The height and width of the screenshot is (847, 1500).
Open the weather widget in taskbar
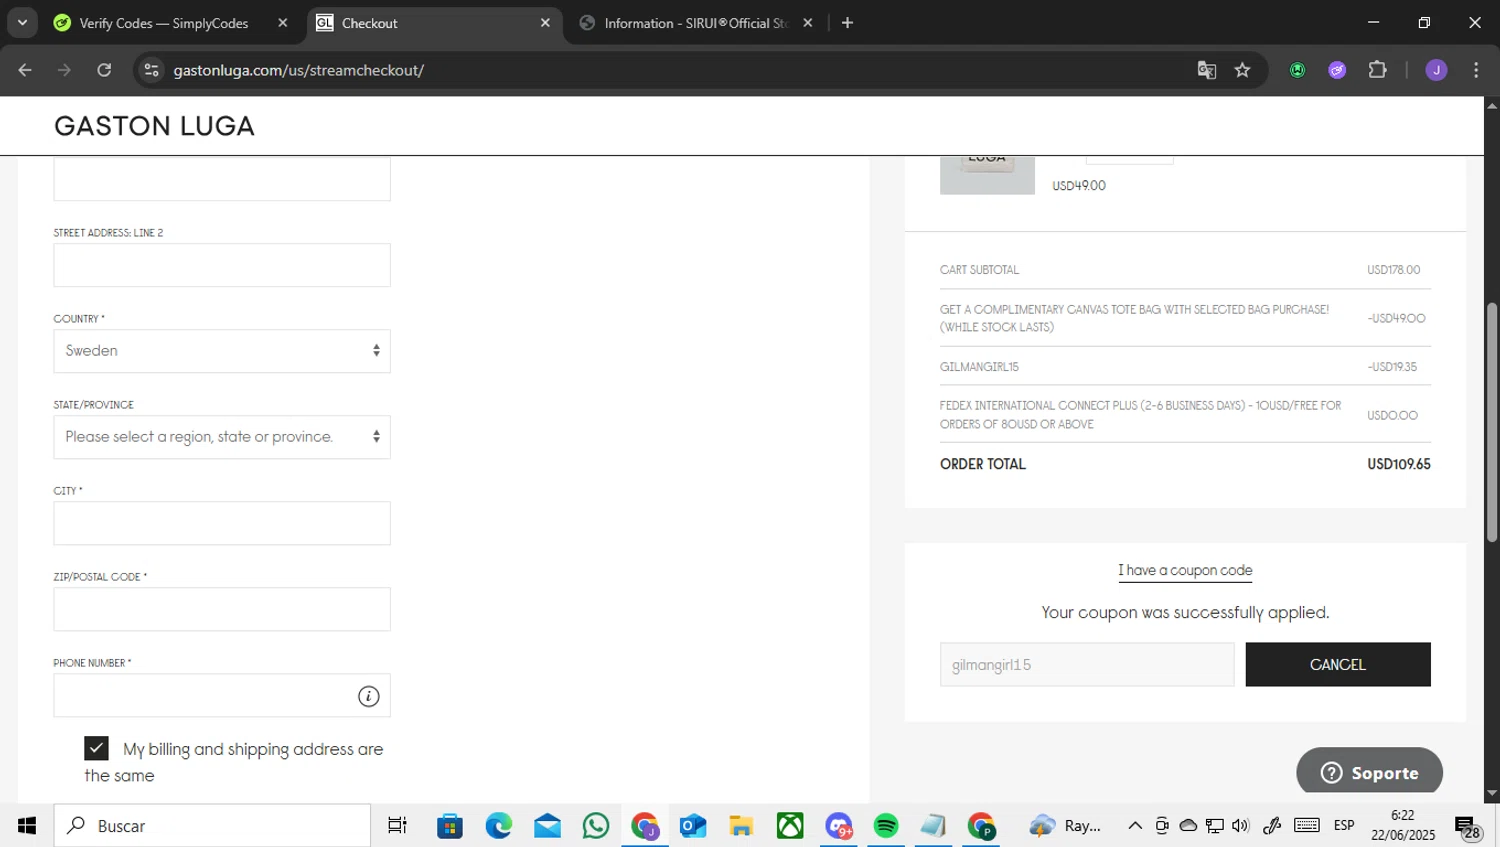click(1065, 825)
